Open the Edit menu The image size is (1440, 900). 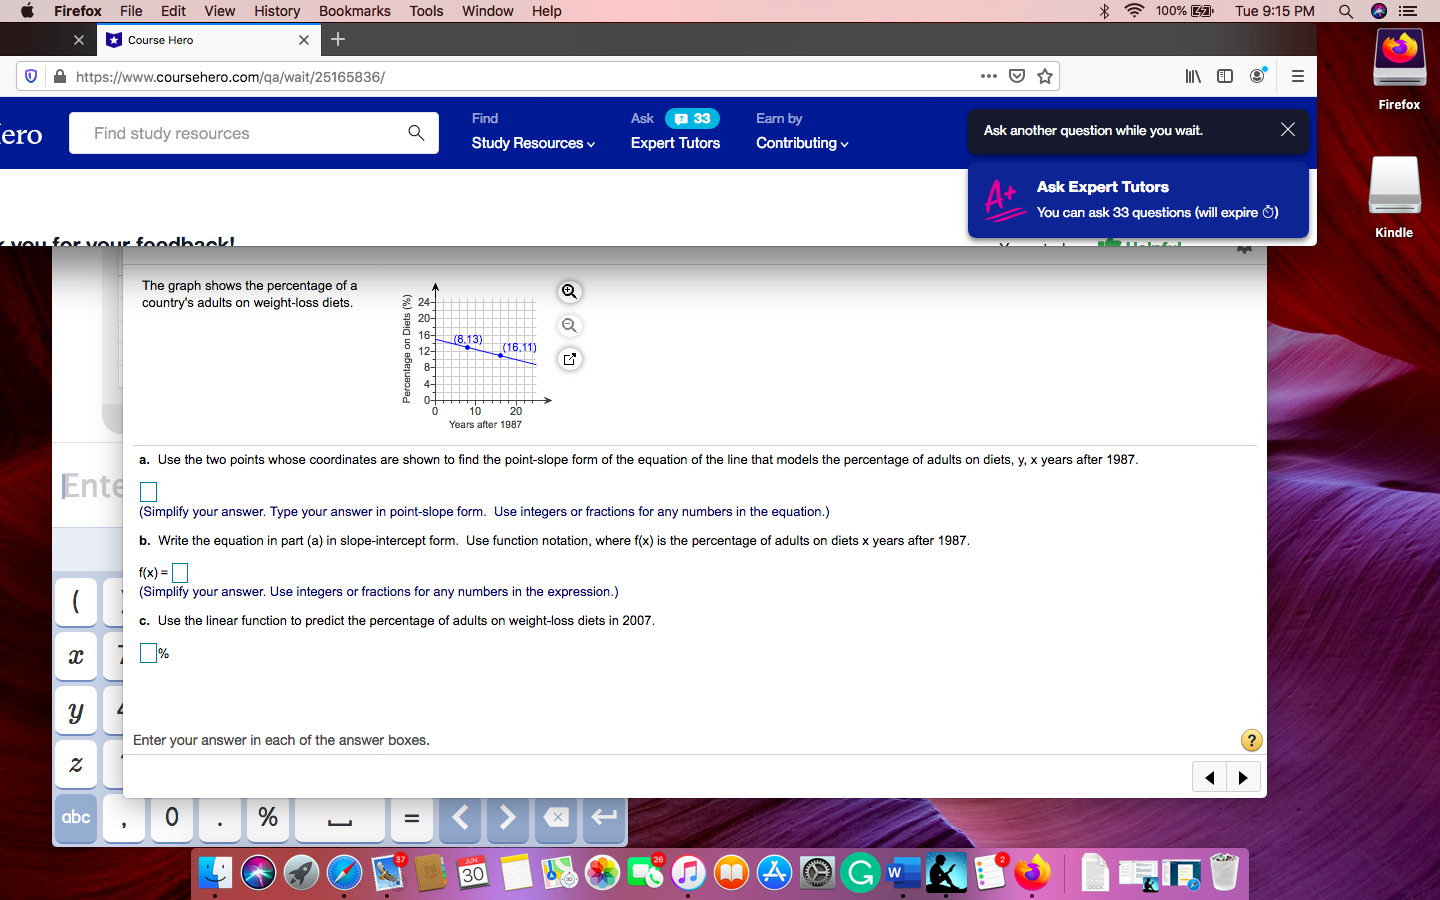pyautogui.click(x=173, y=11)
